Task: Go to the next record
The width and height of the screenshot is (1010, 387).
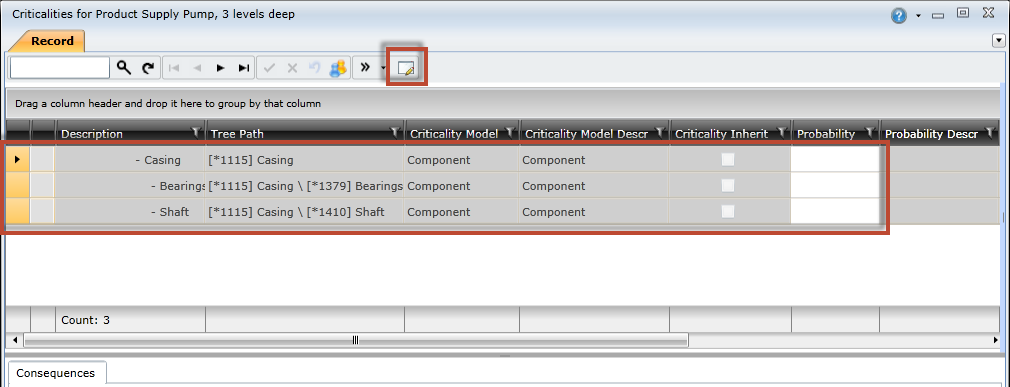Action: [220, 68]
